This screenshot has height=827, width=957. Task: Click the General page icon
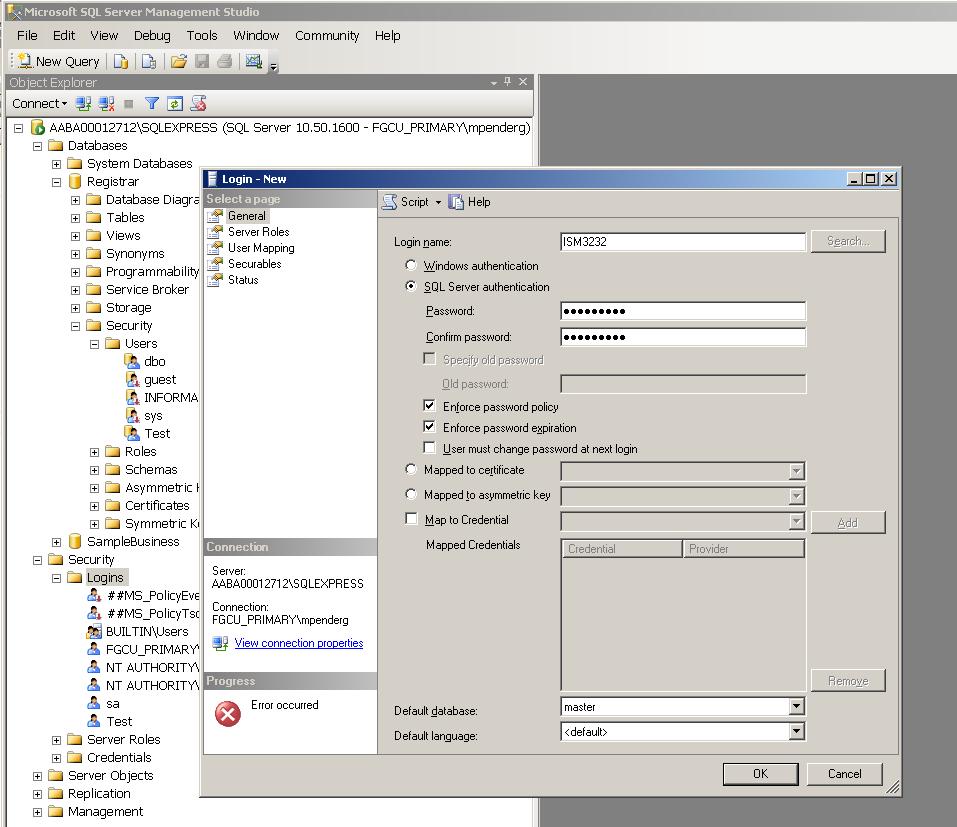tap(215, 216)
